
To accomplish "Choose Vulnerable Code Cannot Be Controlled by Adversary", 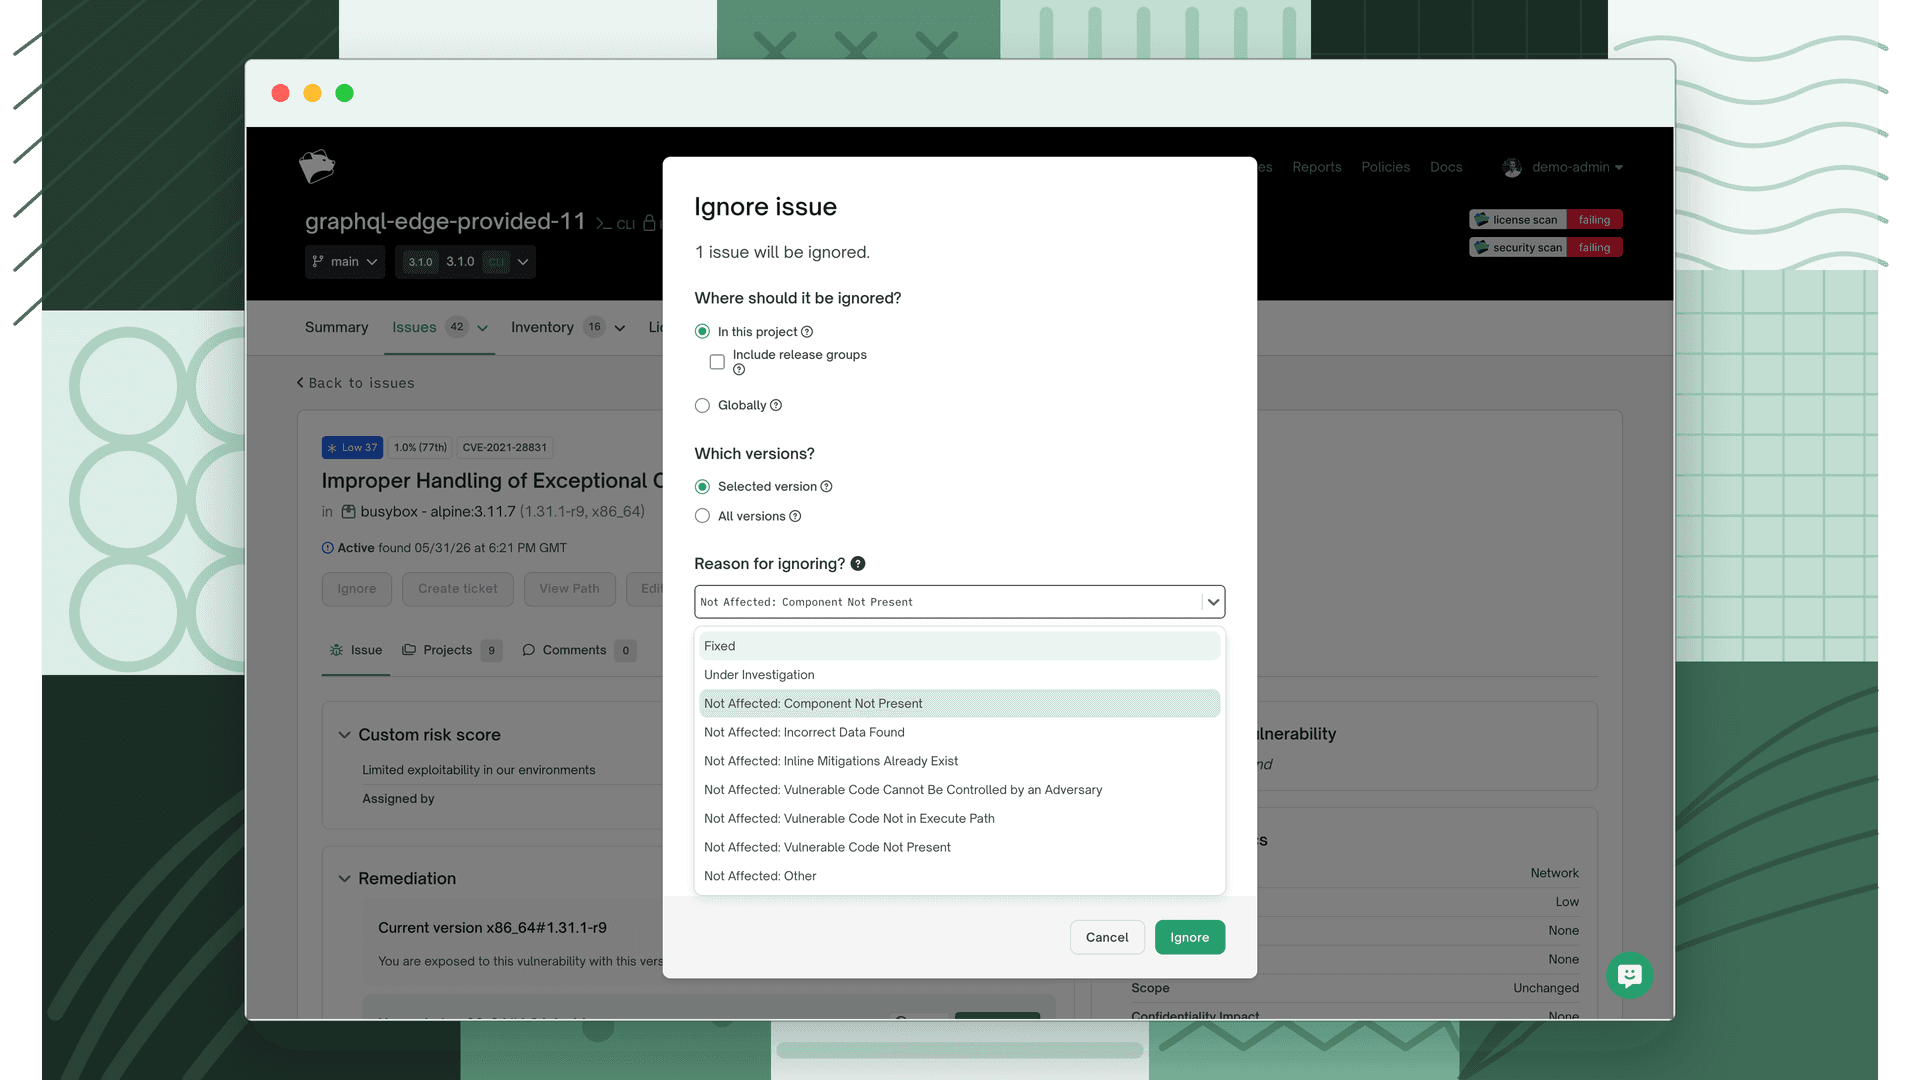I will [959, 790].
